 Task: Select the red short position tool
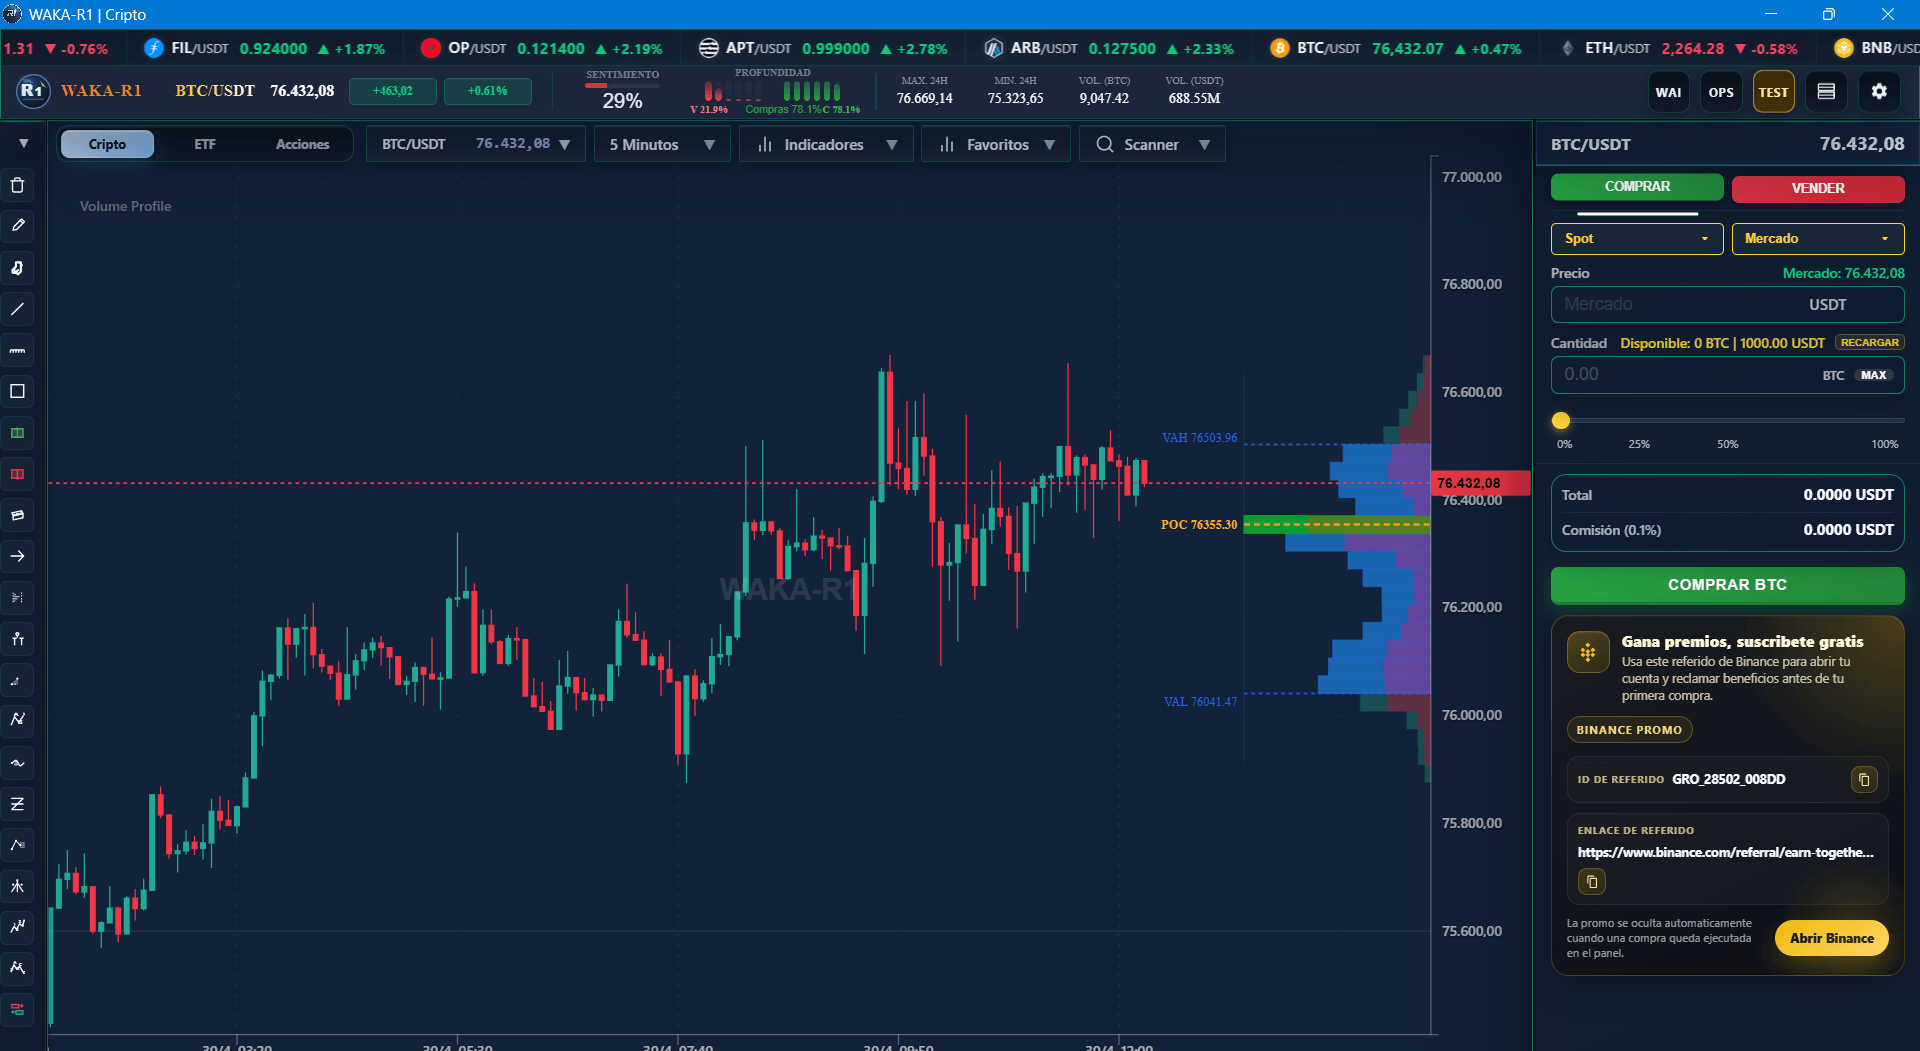(x=17, y=474)
